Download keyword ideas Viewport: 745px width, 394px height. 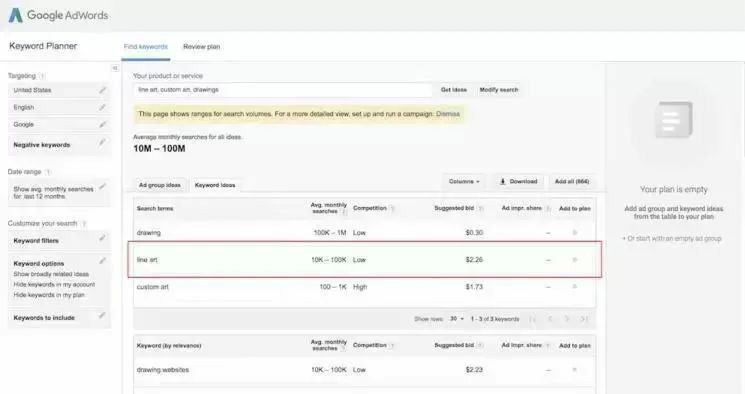(518, 182)
